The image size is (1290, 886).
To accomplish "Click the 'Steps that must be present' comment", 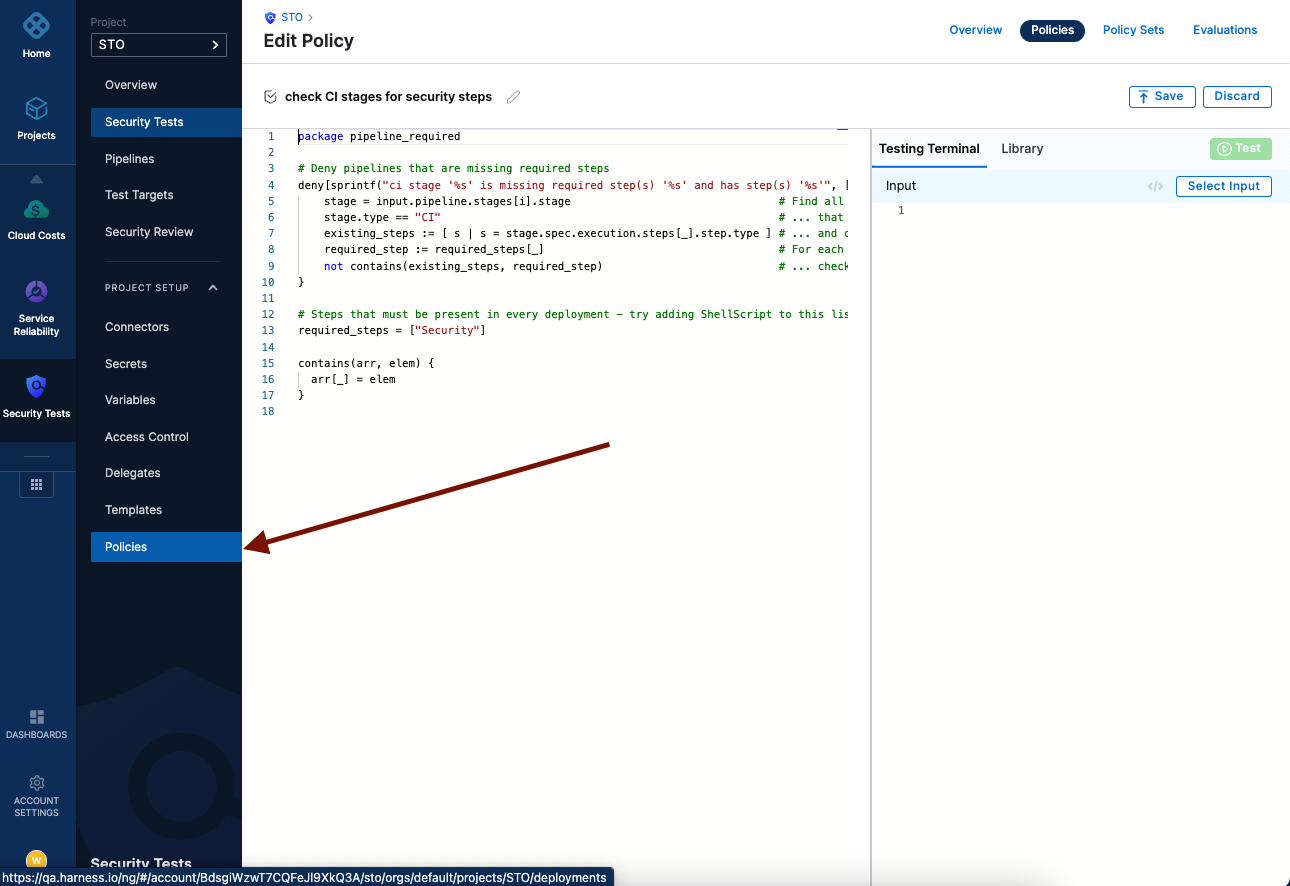I will pos(573,314).
